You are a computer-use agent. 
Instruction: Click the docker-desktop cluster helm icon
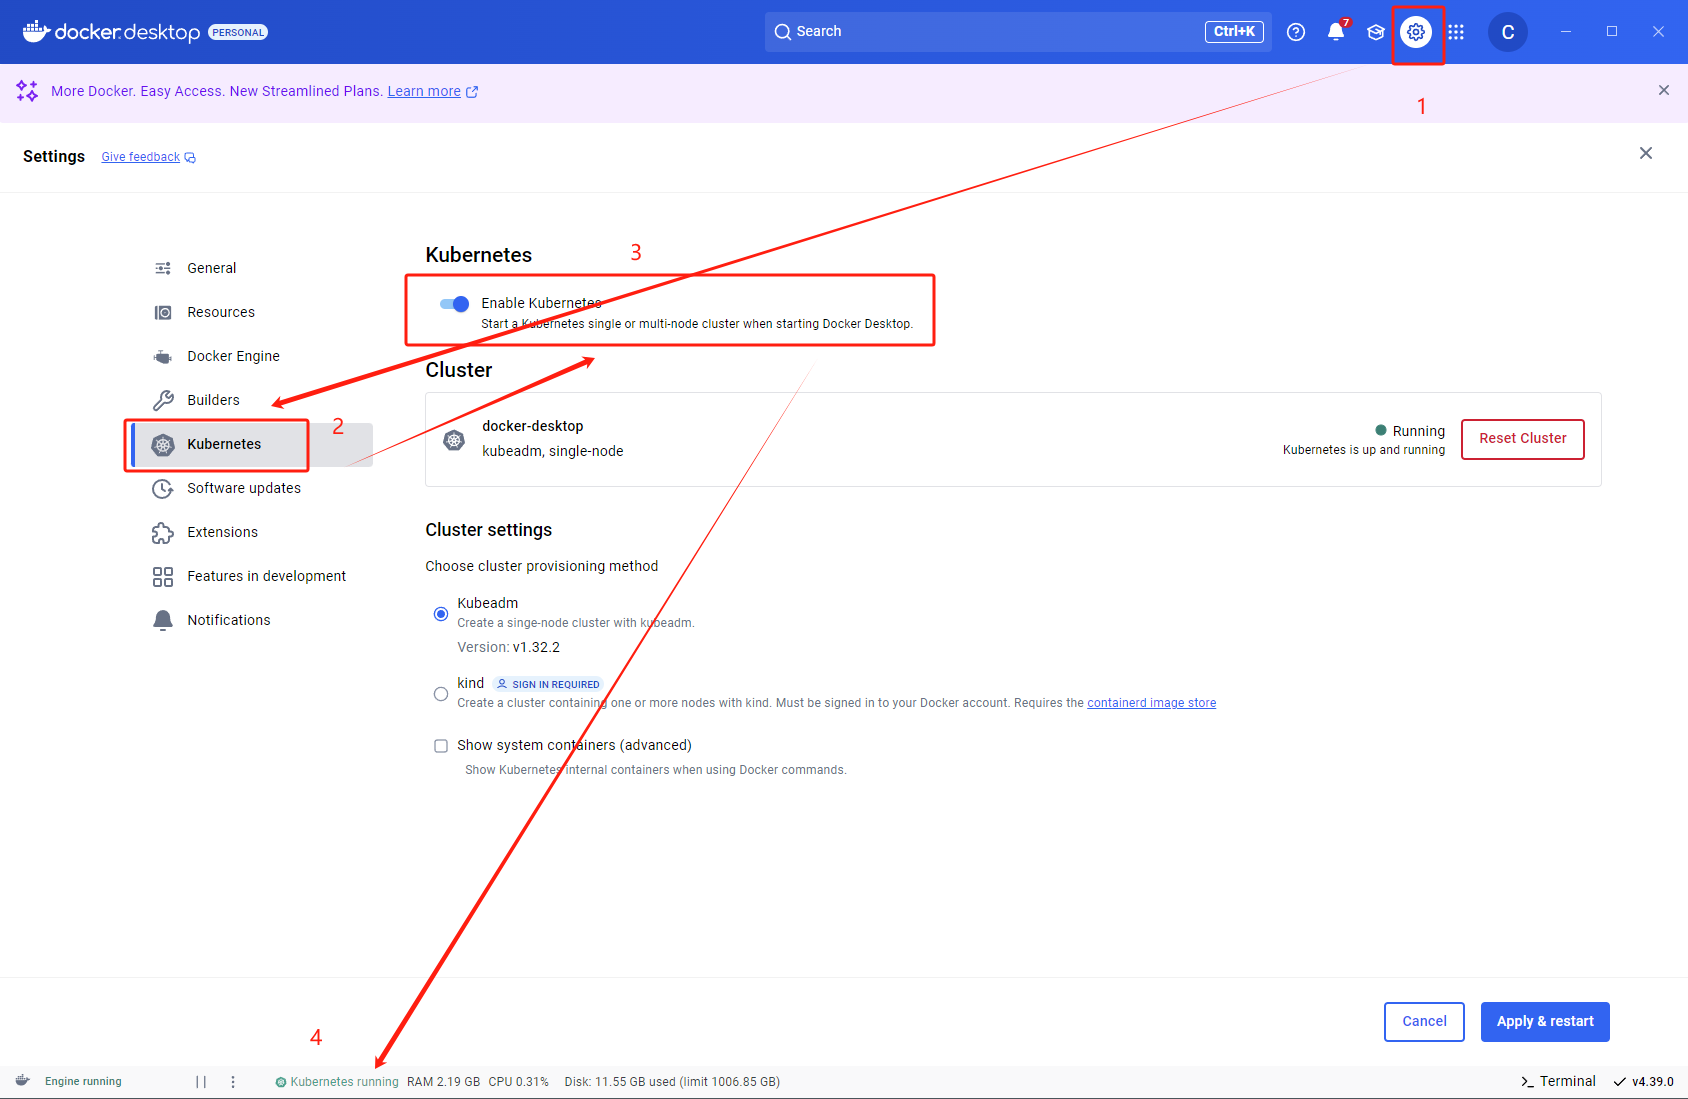pos(454,440)
